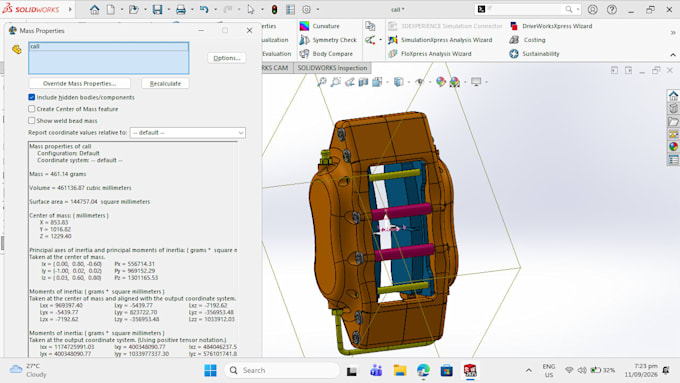680x383 pixels.
Task: Open the SolidWorks Home welcome icon
Action: pos(94,10)
